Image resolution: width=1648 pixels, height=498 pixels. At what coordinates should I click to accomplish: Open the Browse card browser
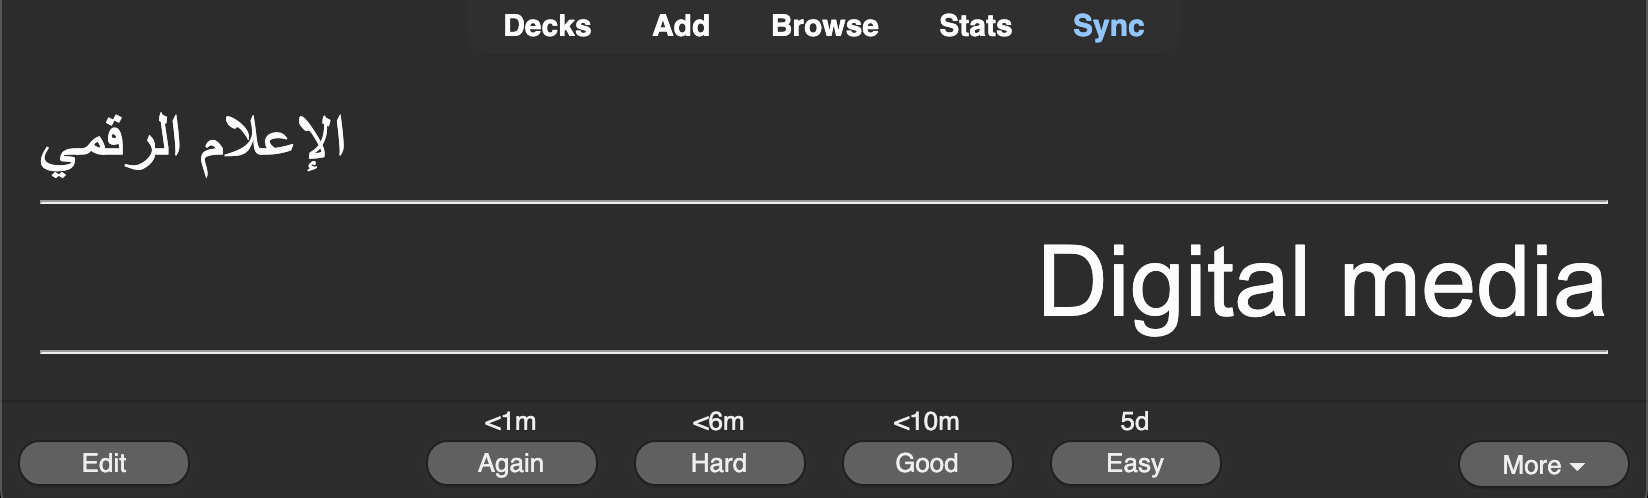pos(825,26)
